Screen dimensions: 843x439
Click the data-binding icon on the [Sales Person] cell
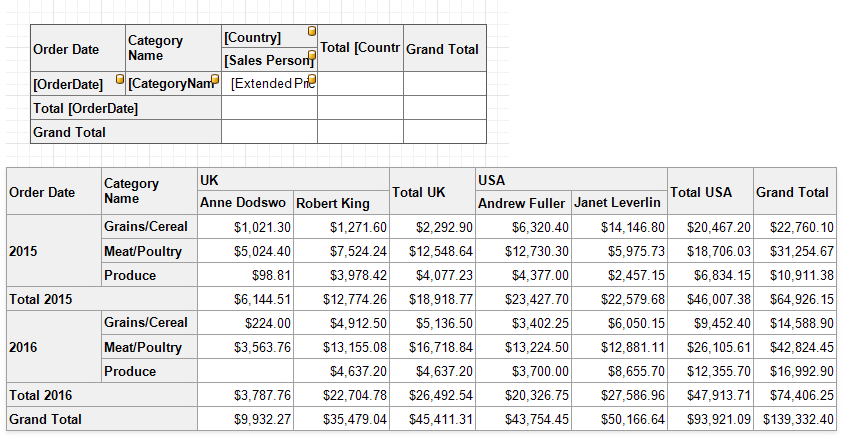312,55
